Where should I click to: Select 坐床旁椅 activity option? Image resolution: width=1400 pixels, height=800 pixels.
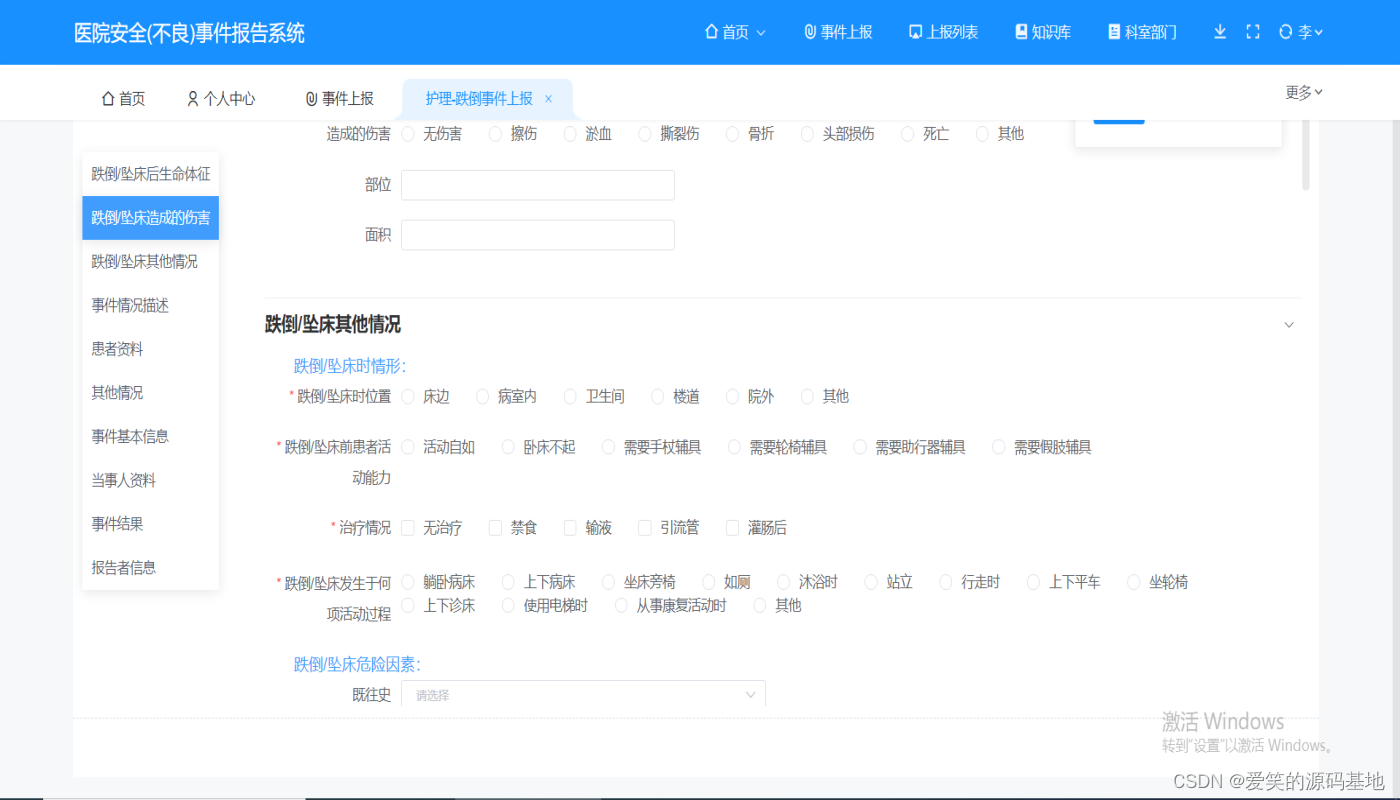[609, 582]
